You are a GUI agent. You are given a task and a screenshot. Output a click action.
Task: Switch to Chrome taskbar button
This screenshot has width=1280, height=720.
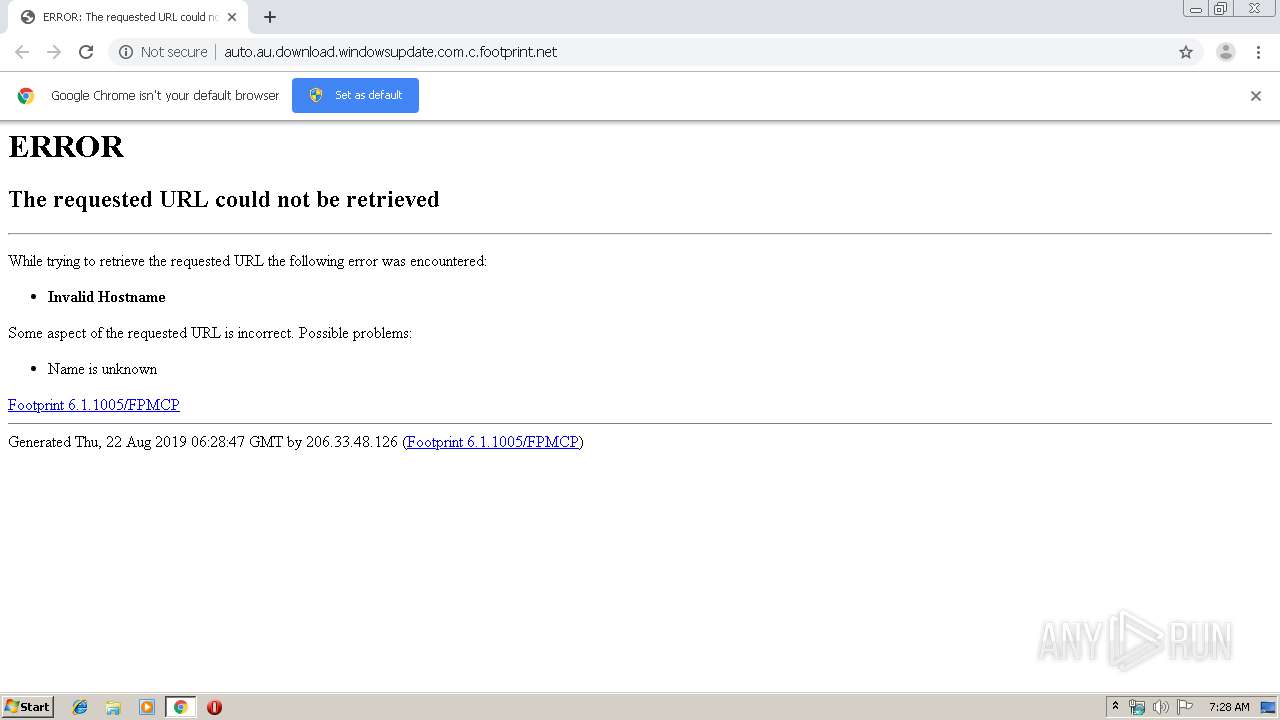(x=180, y=707)
